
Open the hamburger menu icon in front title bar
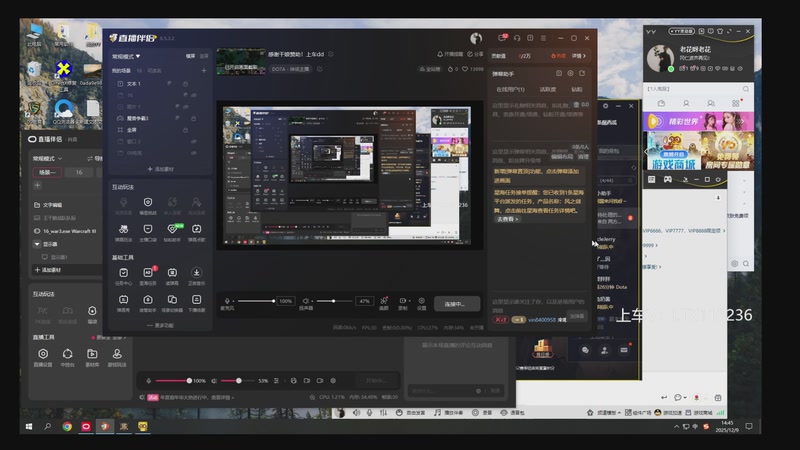point(543,38)
